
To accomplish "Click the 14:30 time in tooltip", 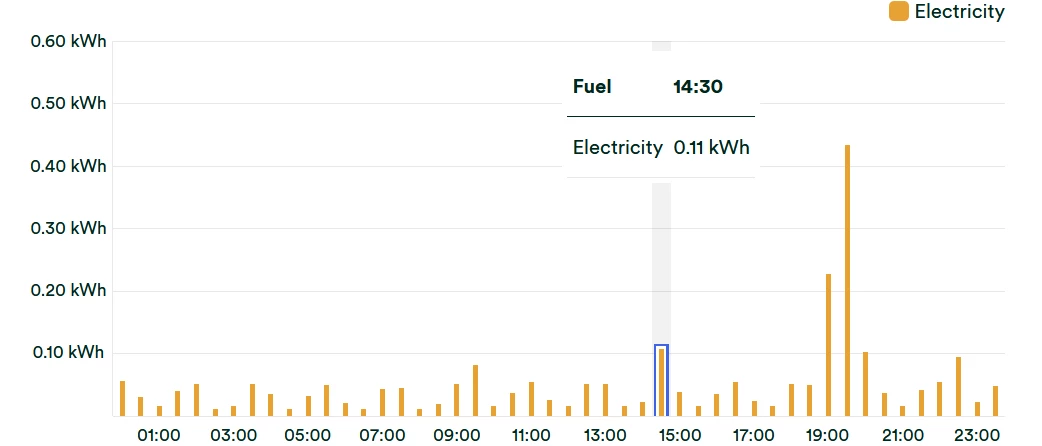I will [698, 87].
